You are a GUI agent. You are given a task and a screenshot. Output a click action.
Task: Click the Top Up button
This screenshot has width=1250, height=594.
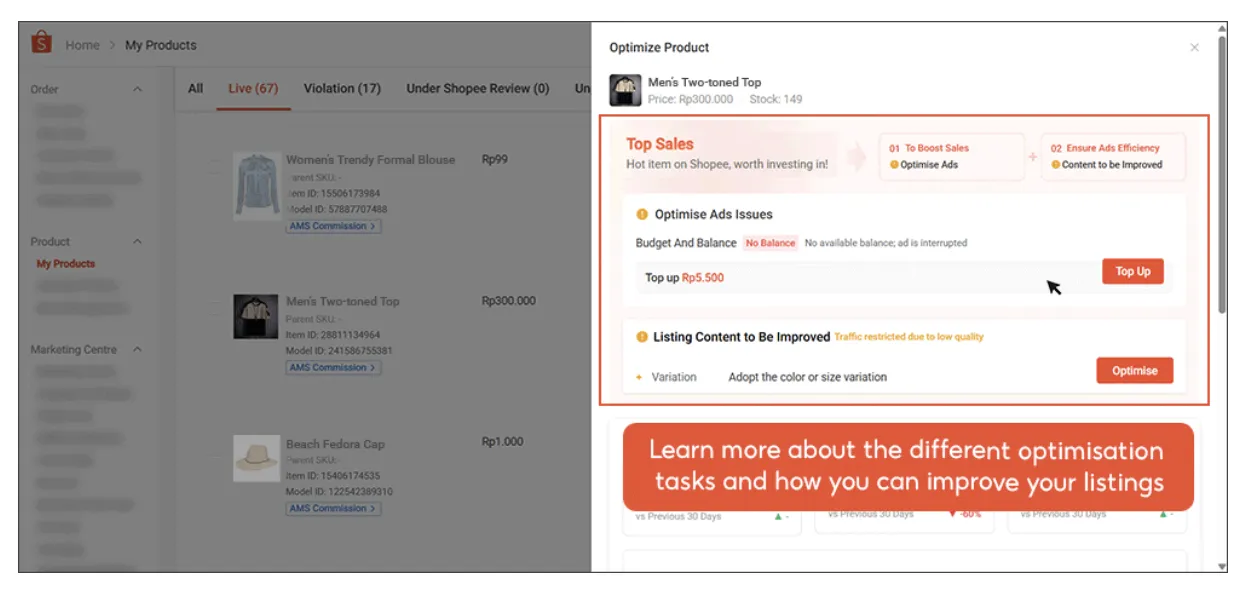pos(1133,271)
